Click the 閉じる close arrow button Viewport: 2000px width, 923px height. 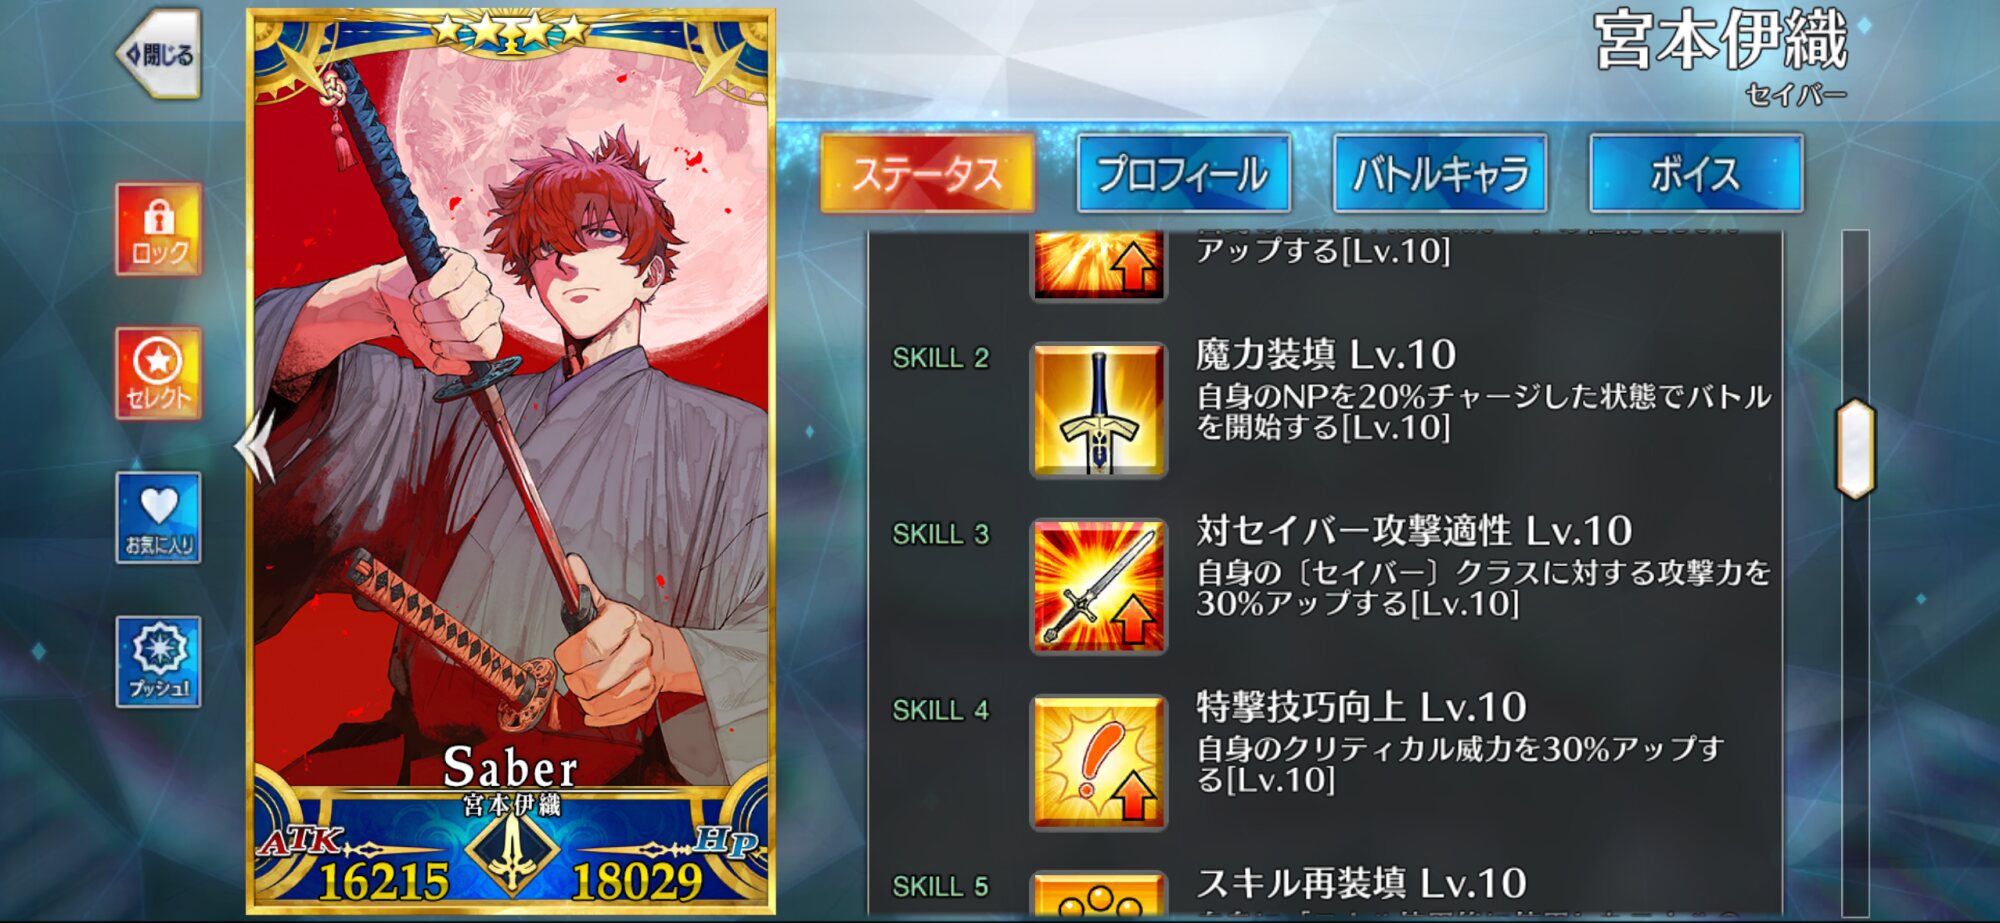160,54
